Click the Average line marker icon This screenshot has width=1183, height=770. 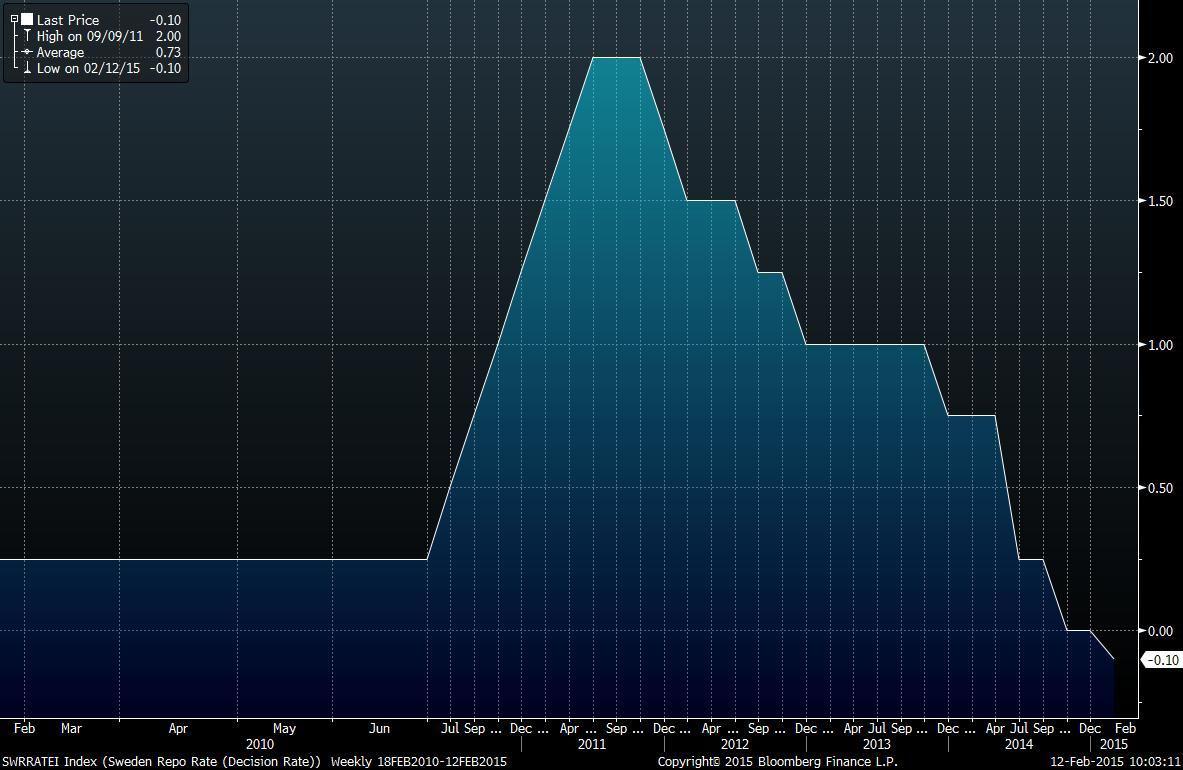27,52
